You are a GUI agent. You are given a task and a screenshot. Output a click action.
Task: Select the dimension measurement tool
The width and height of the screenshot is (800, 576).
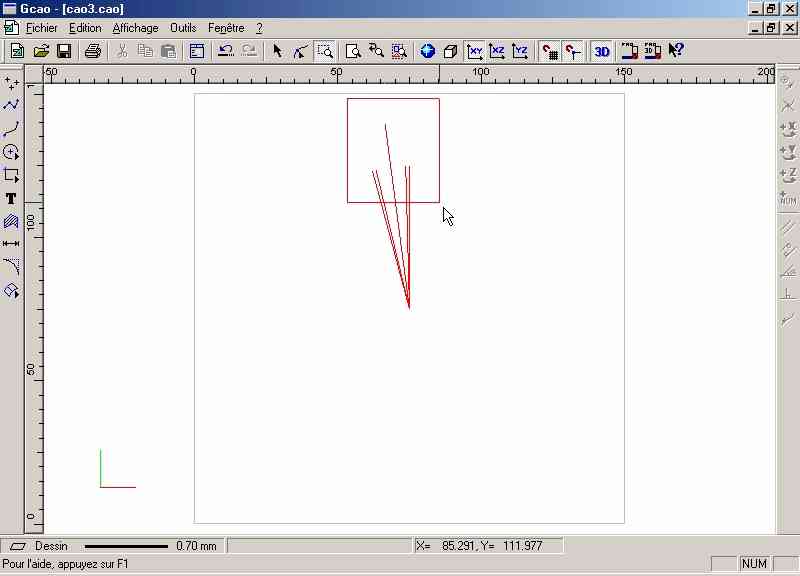point(11,244)
